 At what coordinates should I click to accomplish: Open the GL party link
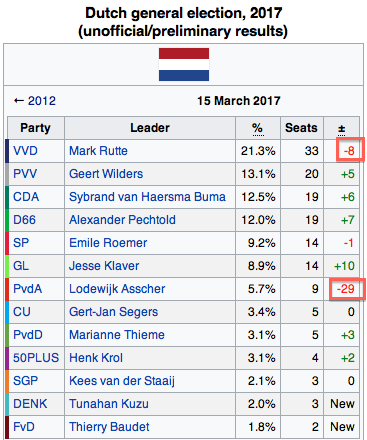(x=21, y=266)
